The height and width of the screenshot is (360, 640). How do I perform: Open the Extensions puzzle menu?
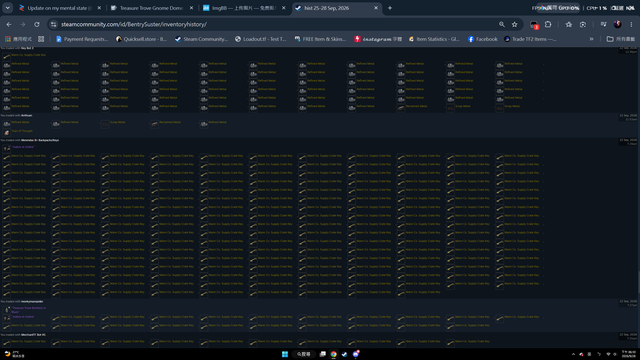coord(548,24)
